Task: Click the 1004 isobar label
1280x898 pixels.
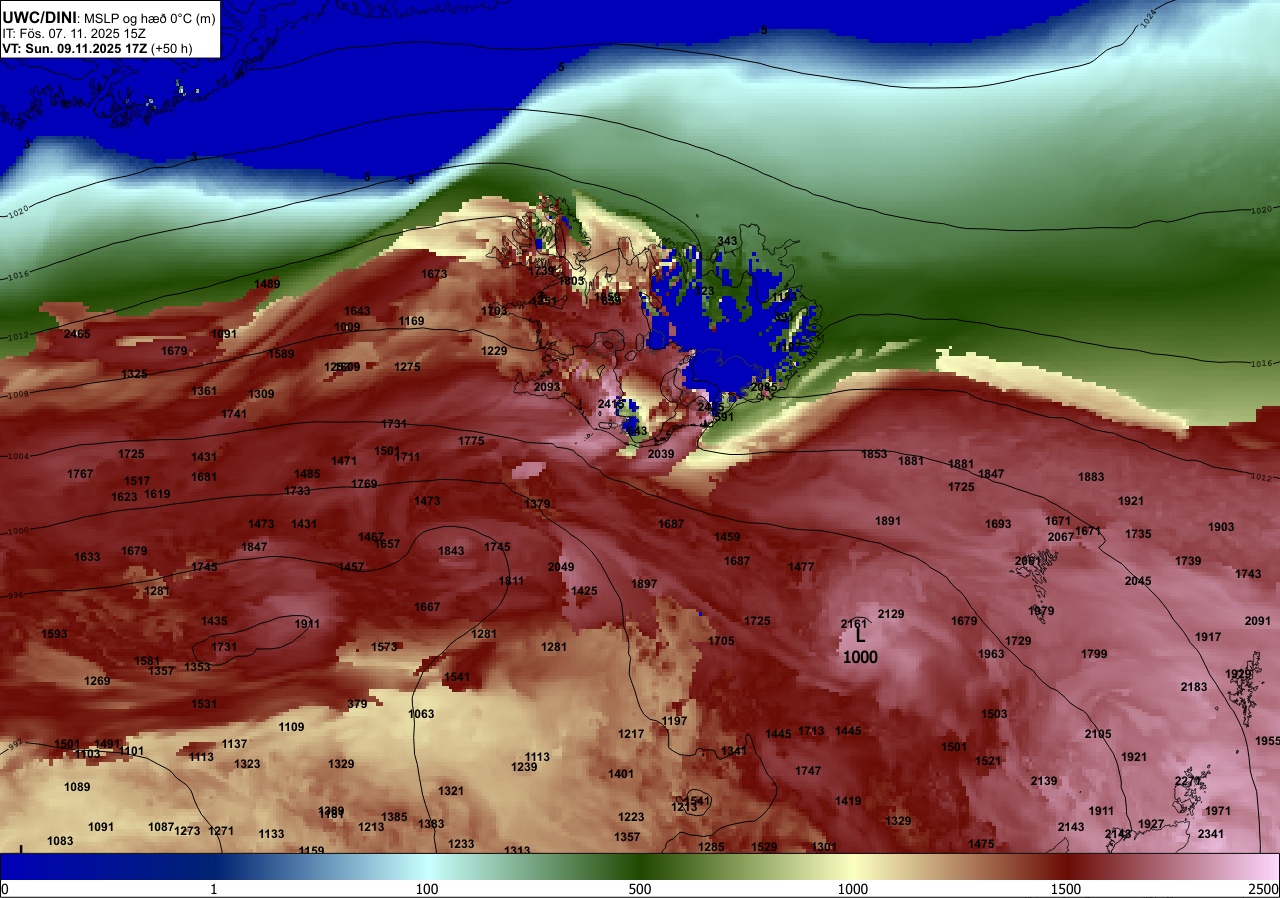Action: point(19,456)
